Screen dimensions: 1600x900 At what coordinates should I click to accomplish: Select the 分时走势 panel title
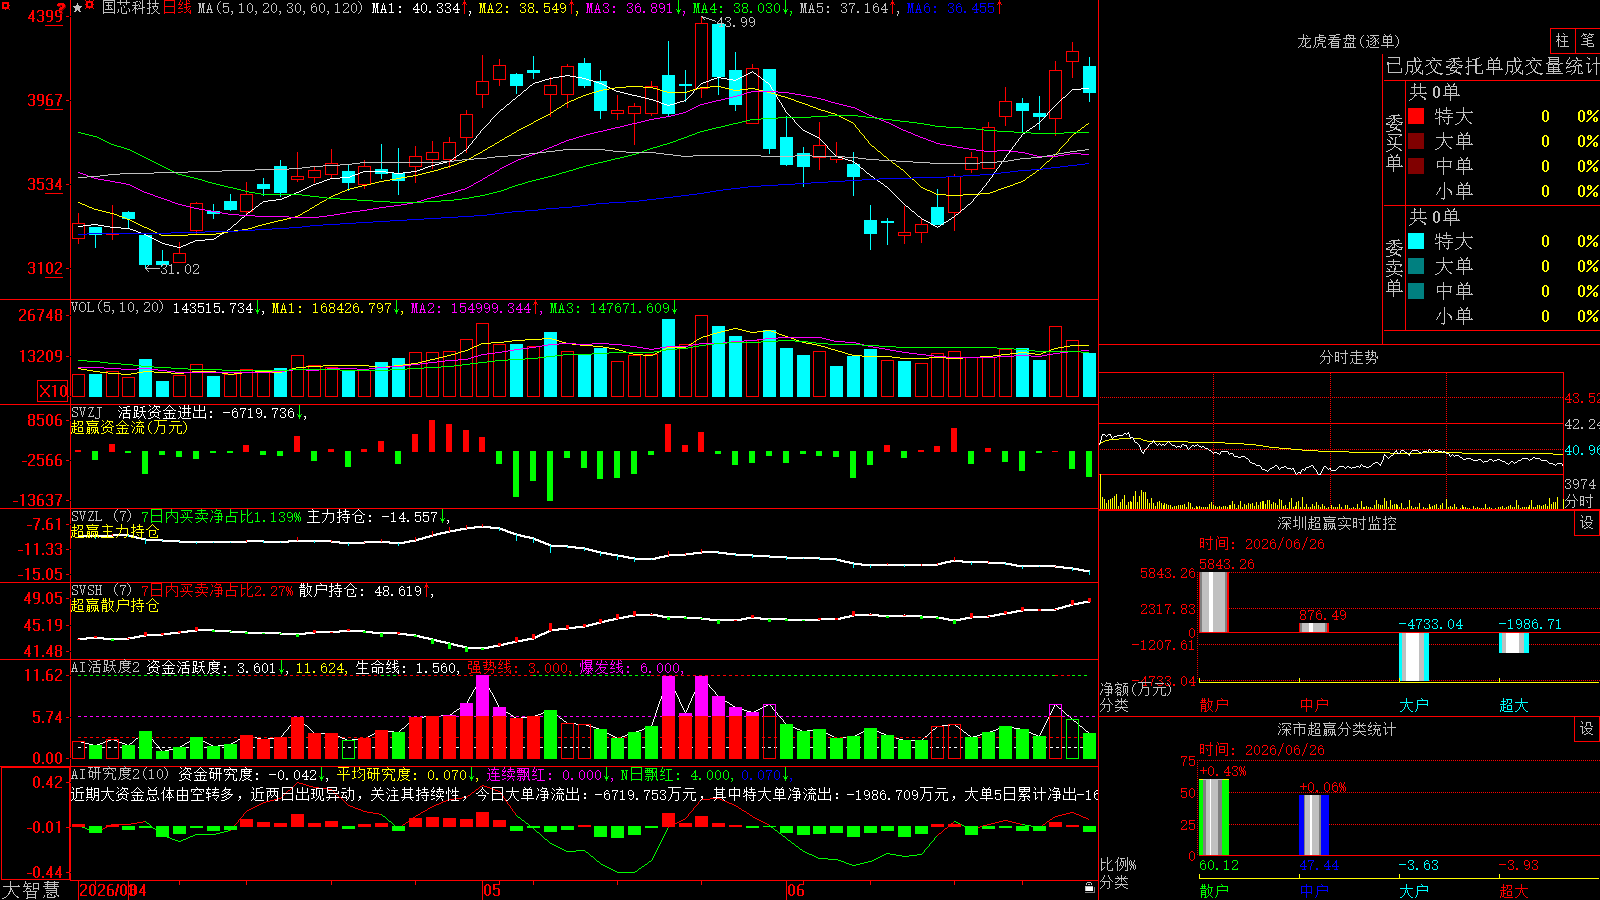[1348, 357]
